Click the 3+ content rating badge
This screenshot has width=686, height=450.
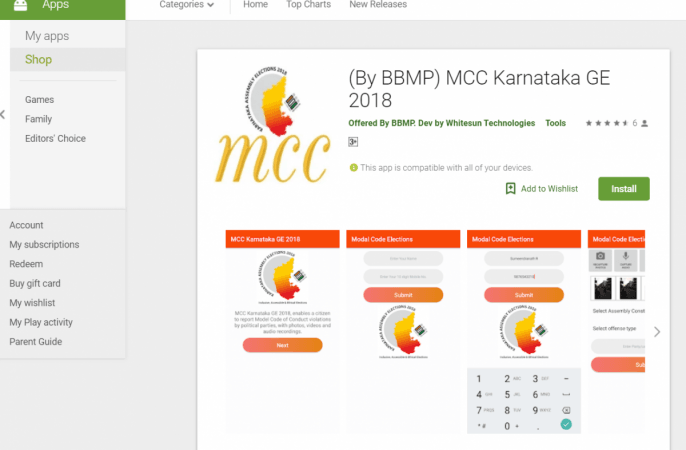(353, 142)
